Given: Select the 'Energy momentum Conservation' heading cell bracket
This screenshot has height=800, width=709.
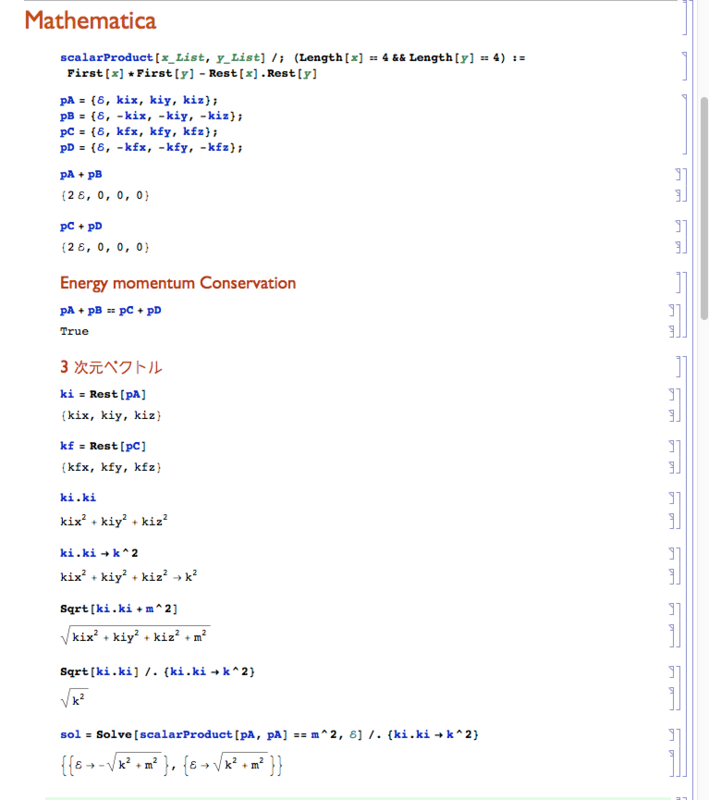Looking at the screenshot, I should tap(679, 283).
